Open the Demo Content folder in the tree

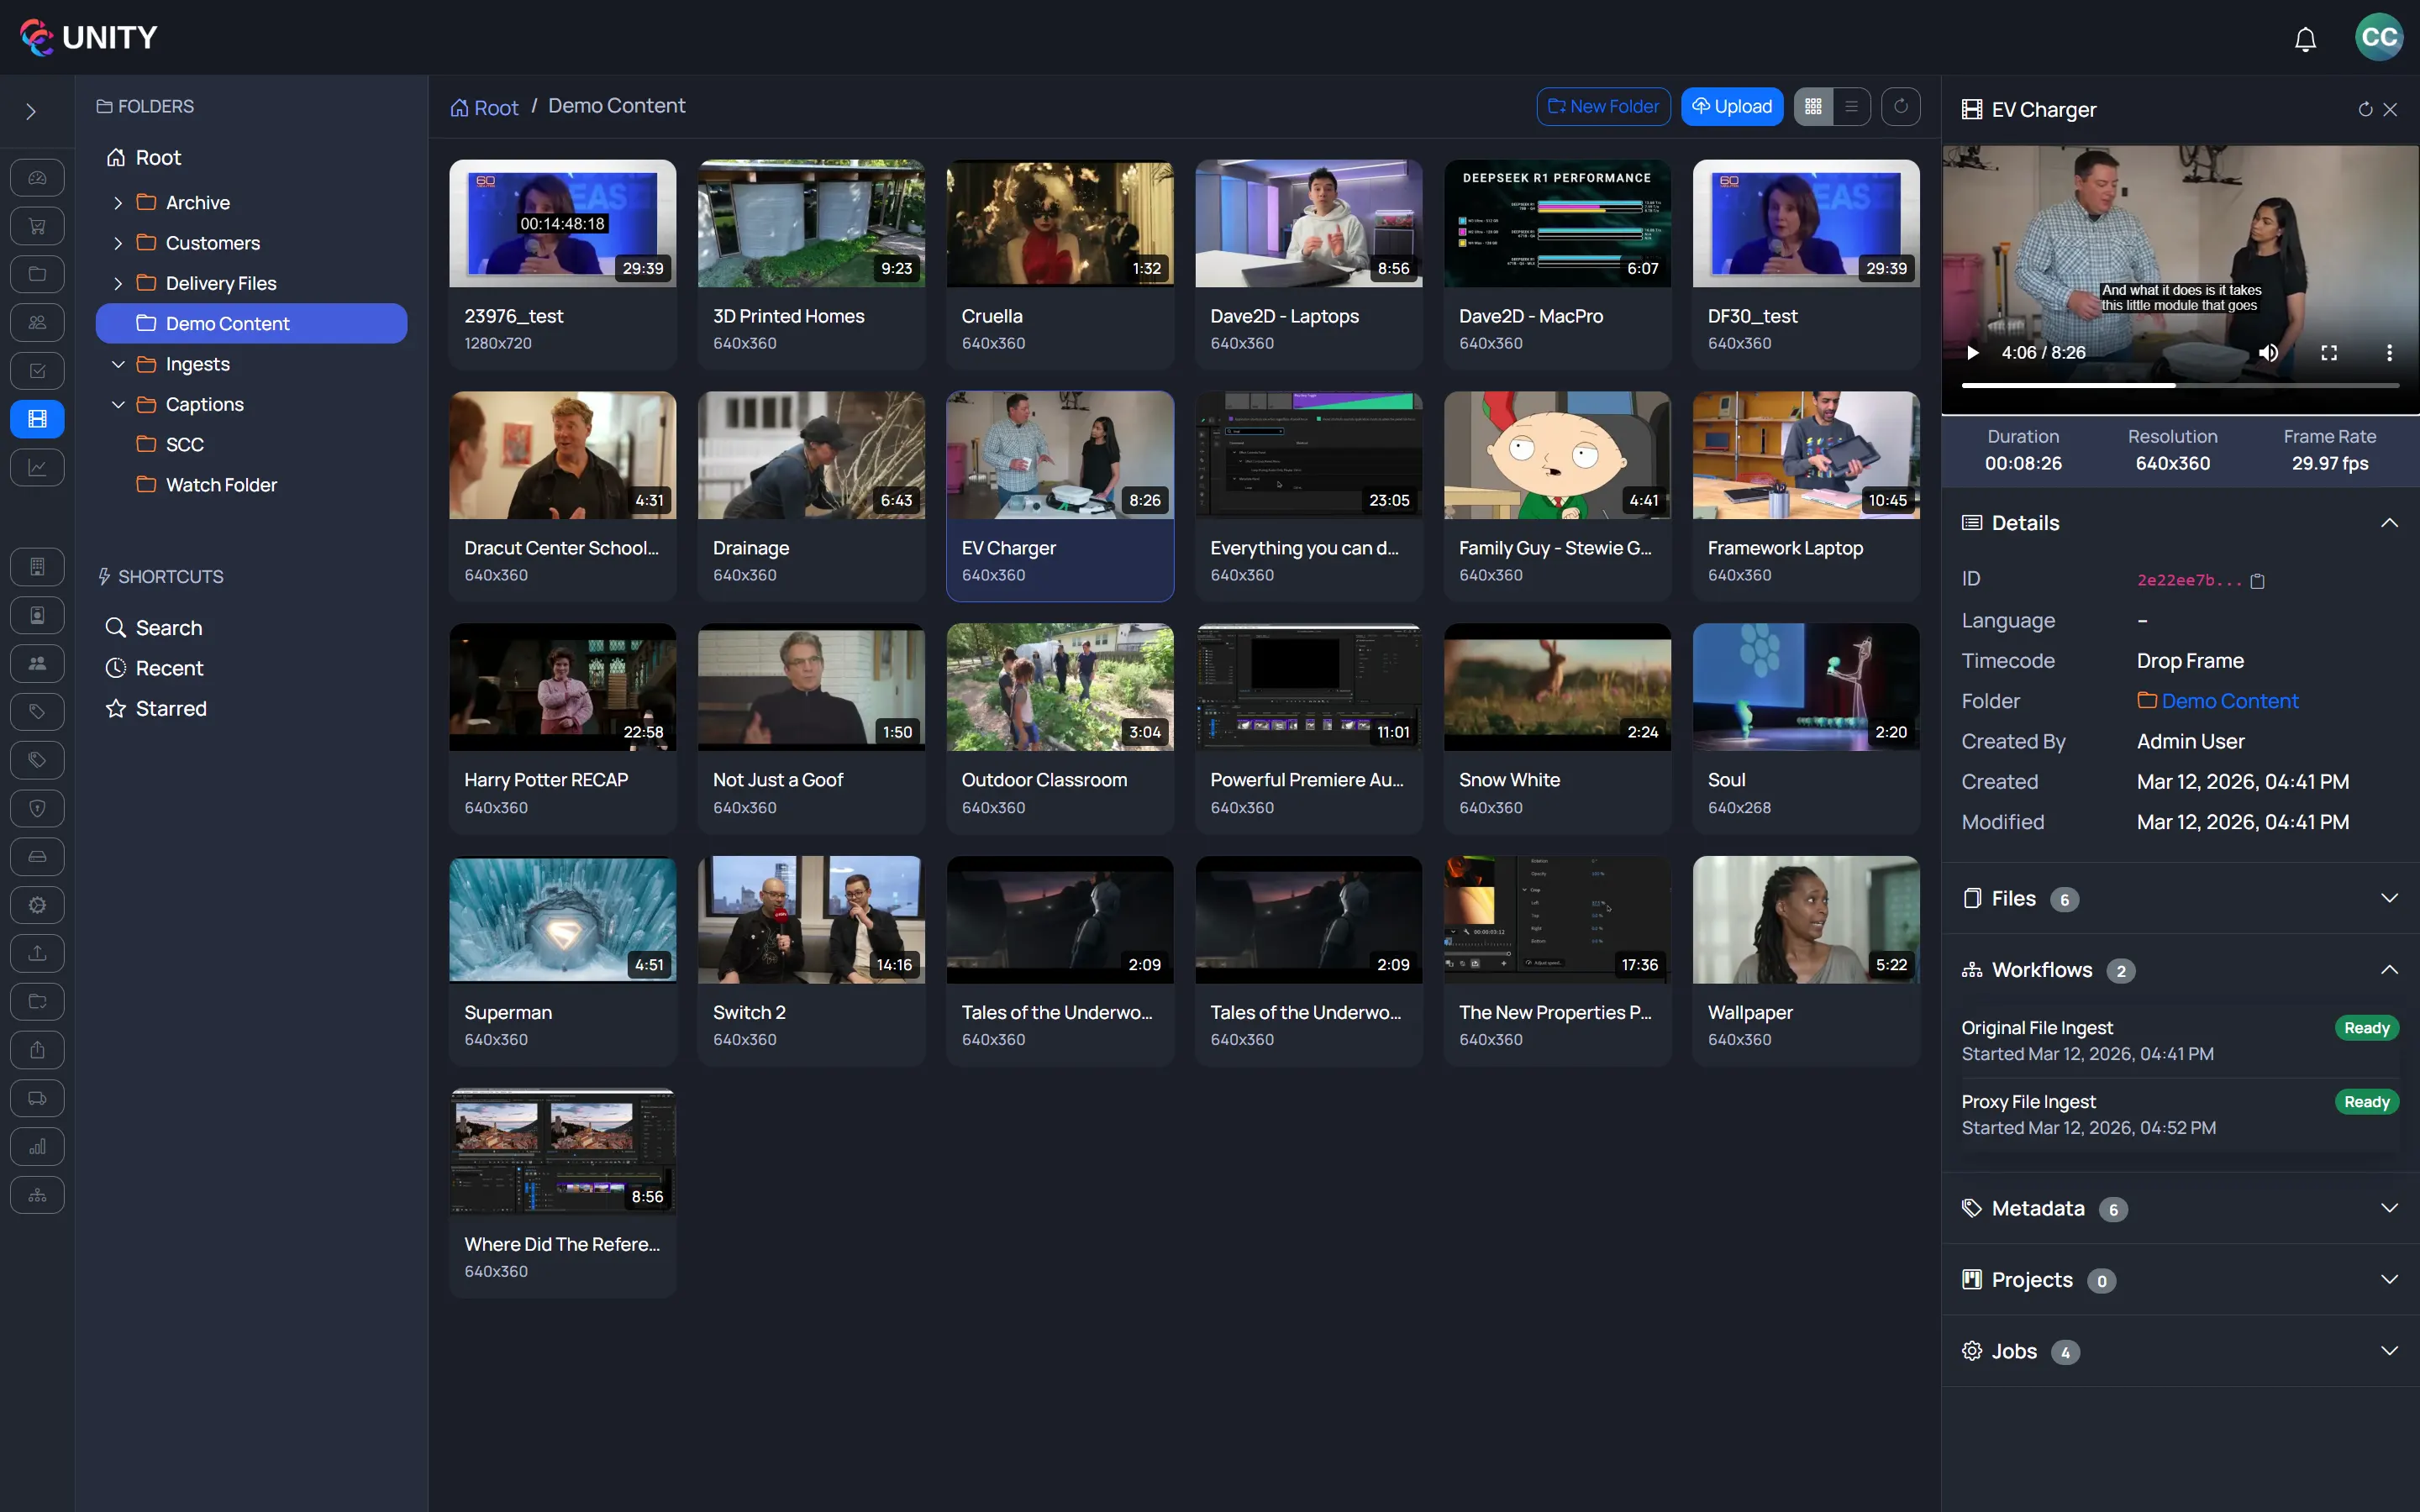tap(227, 323)
